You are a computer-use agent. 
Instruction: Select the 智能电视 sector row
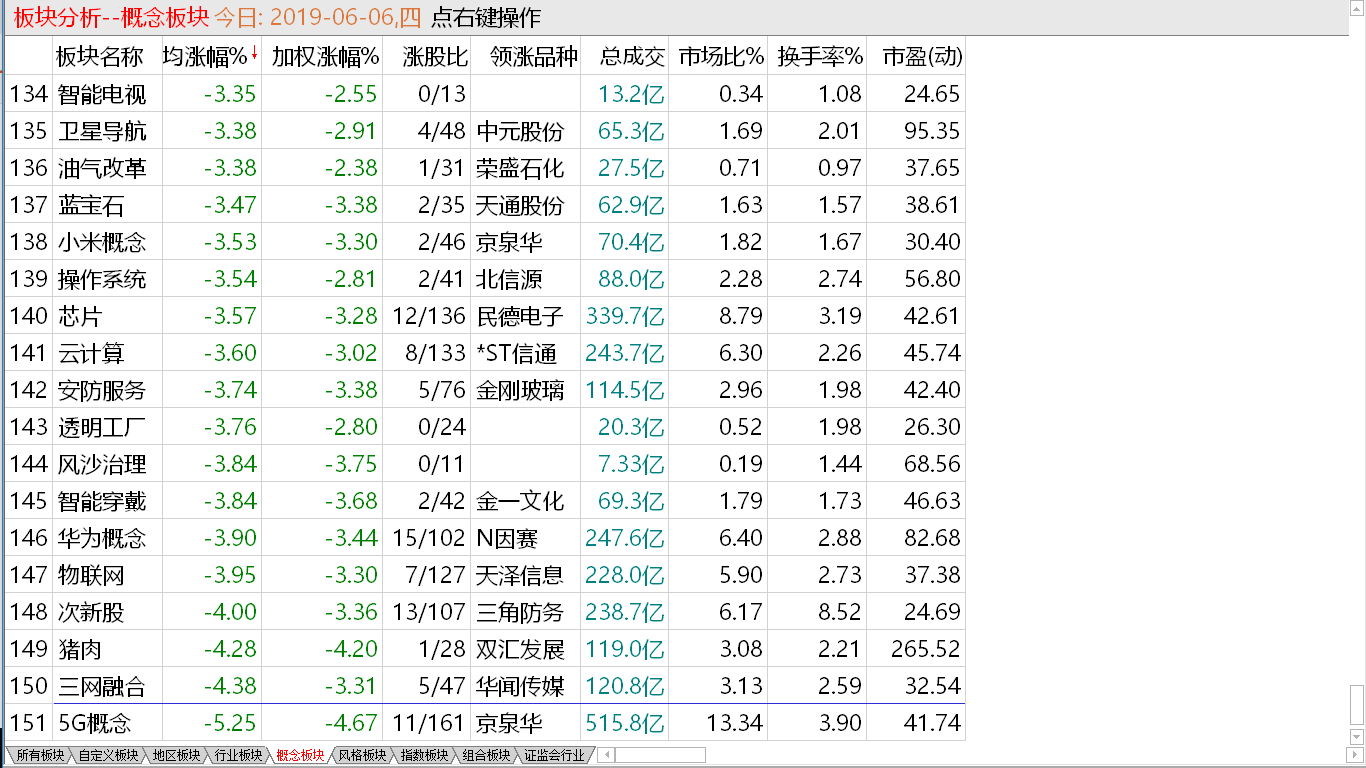pos(485,94)
